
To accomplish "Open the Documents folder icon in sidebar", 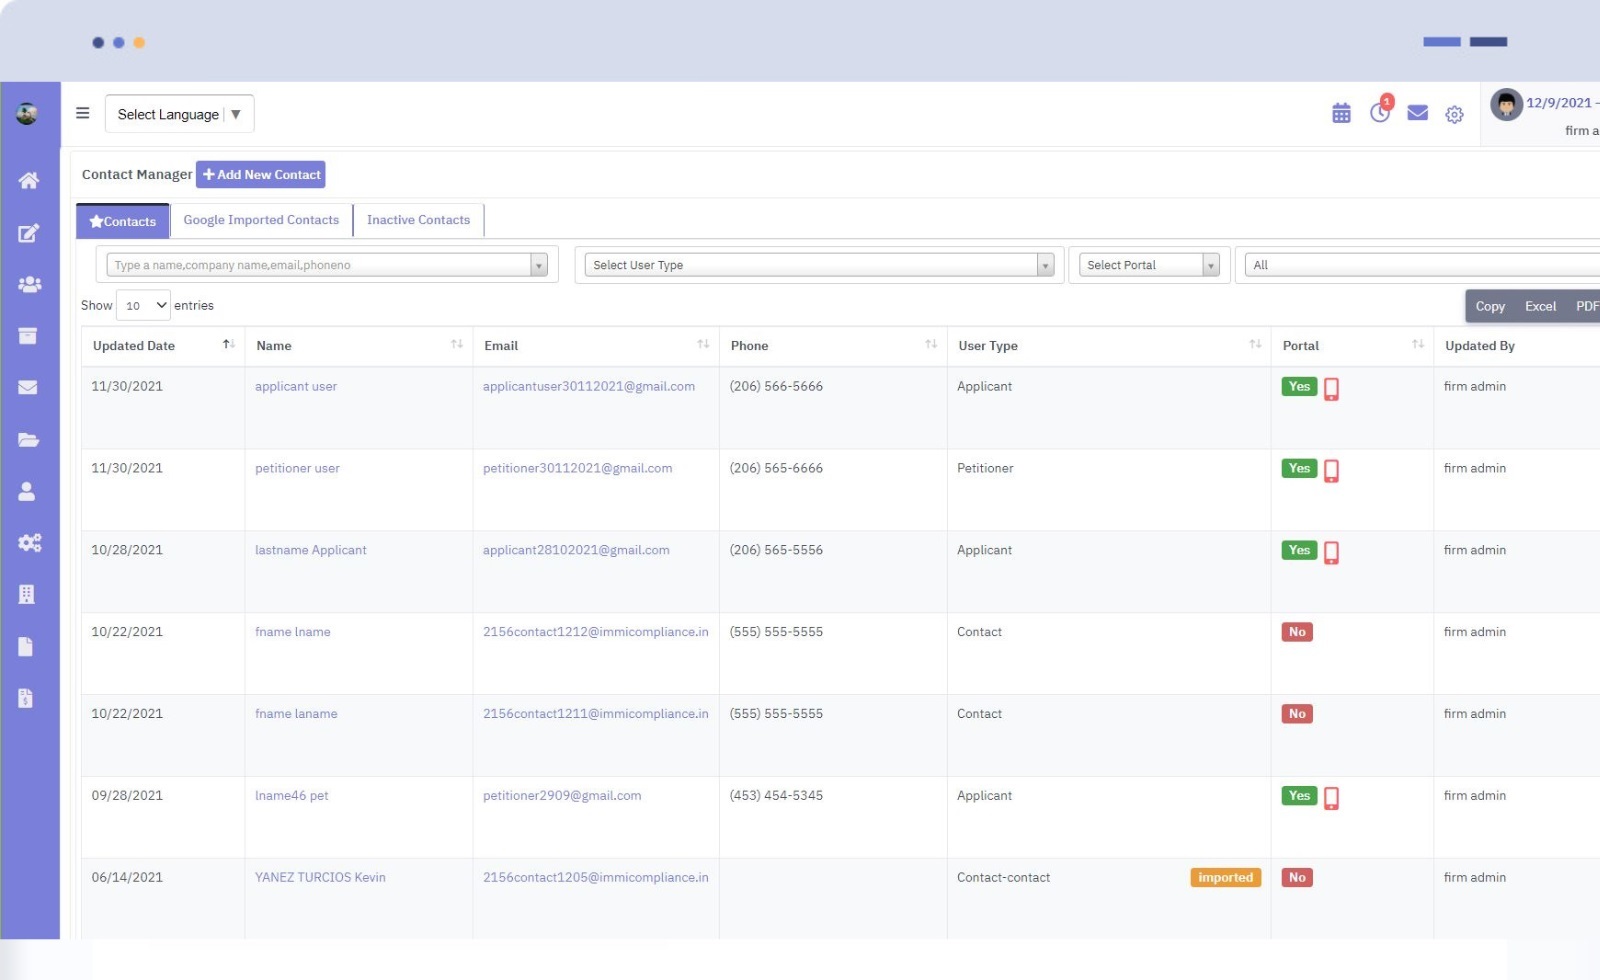I will (x=29, y=440).
